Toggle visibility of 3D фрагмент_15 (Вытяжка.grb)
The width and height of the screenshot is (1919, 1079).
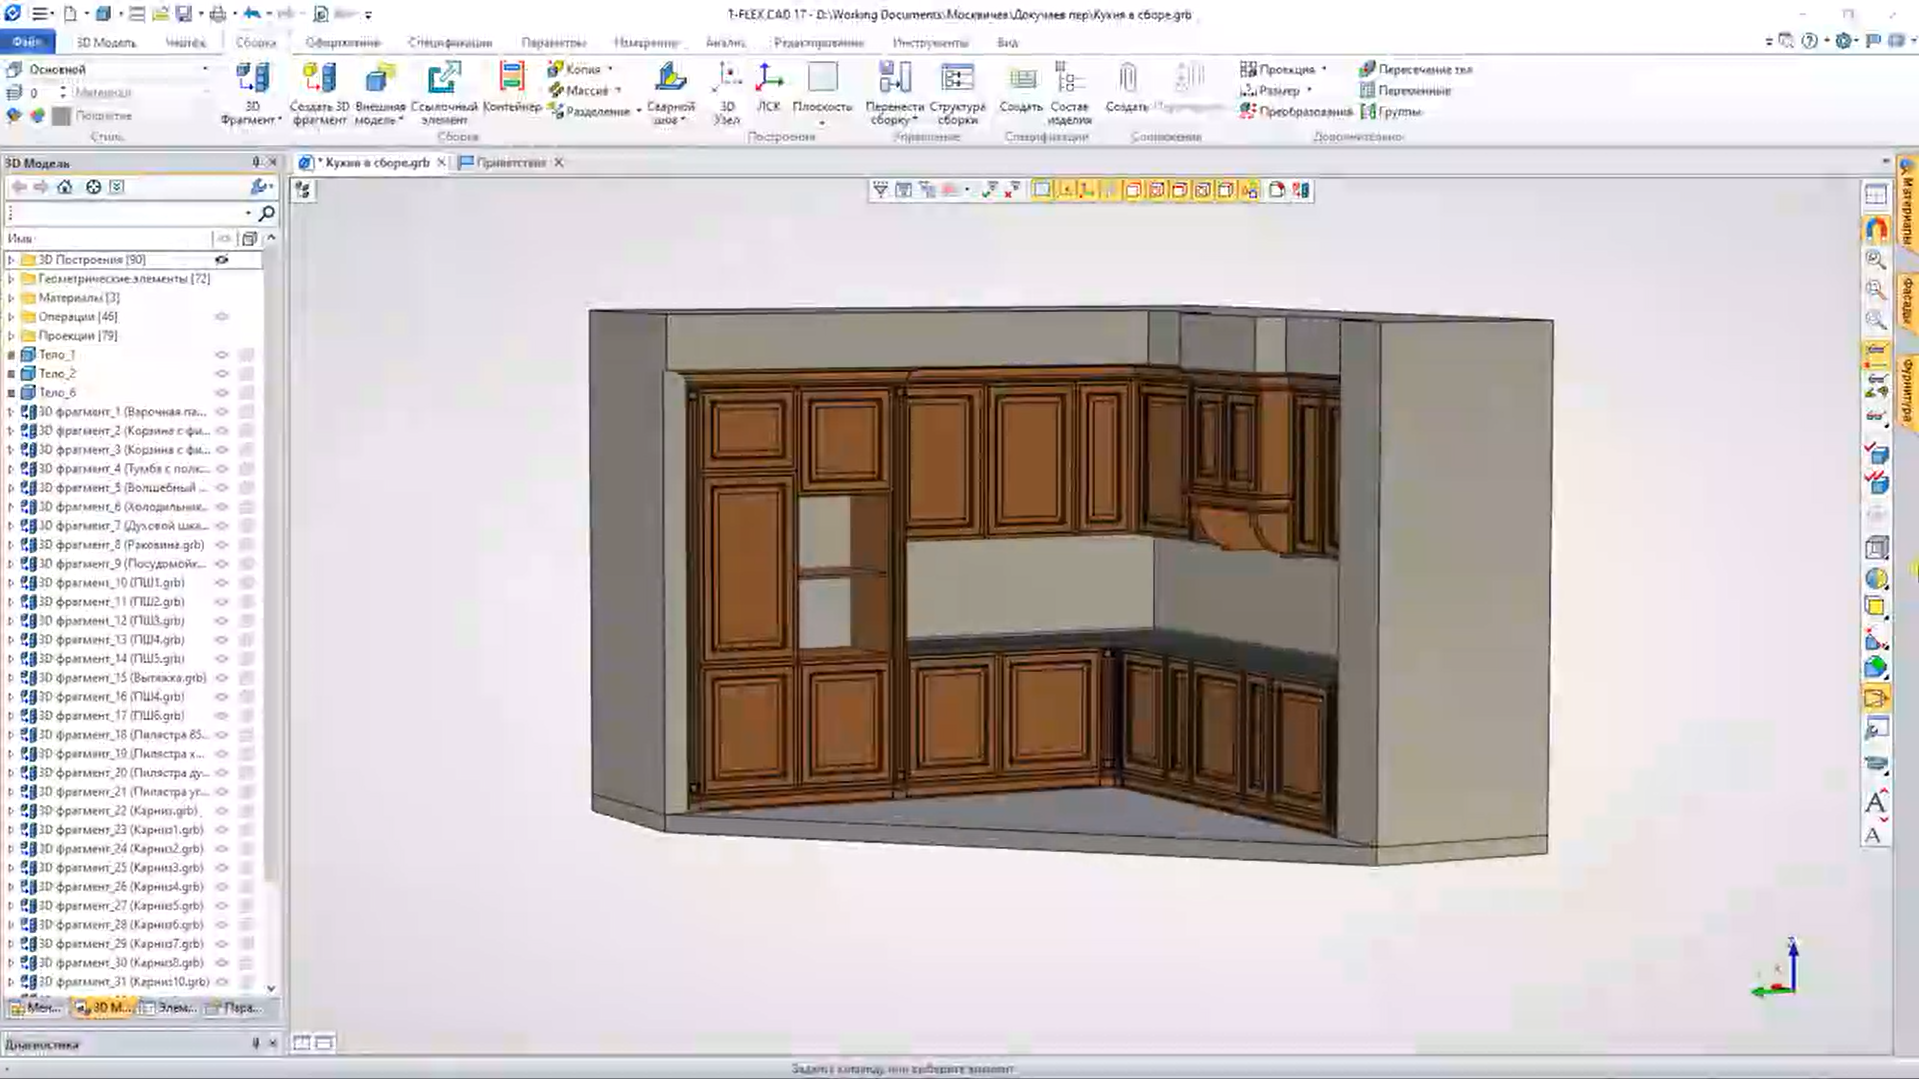(x=222, y=678)
